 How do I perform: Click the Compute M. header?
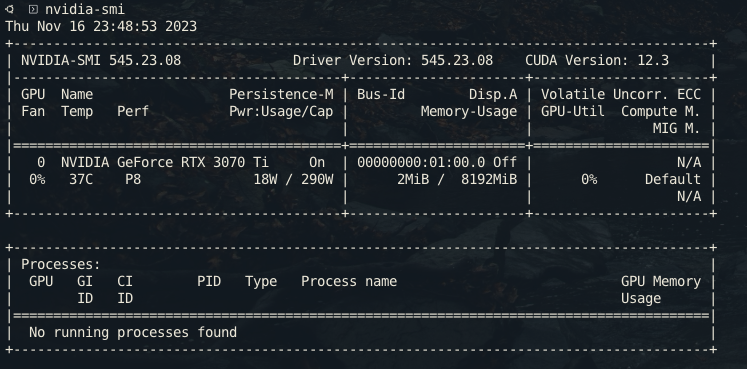click(661, 112)
